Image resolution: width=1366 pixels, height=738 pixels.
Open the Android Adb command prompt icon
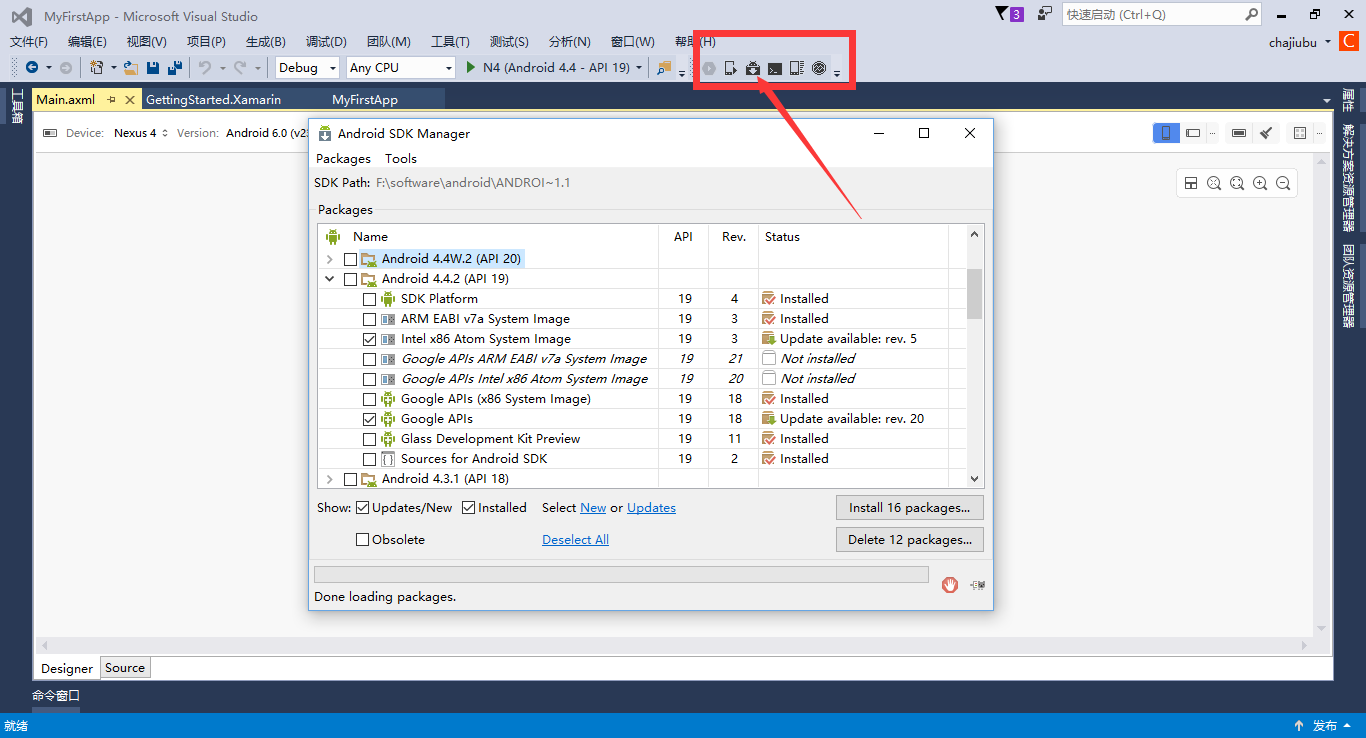click(x=775, y=68)
